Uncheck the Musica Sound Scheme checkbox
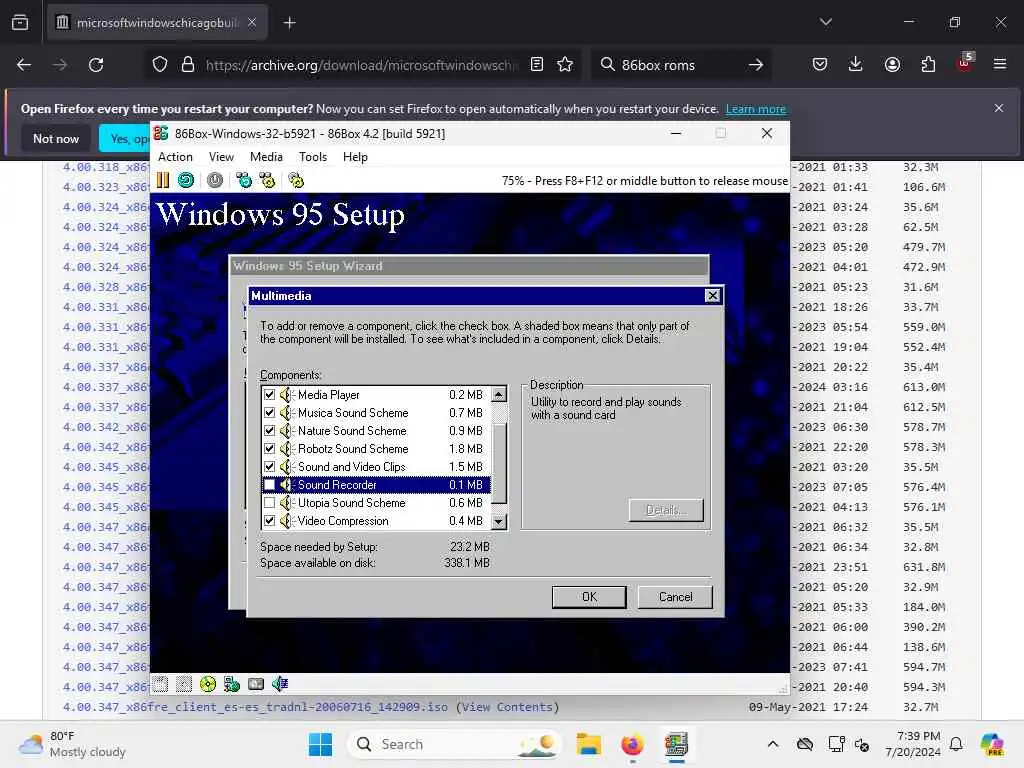 269,413
